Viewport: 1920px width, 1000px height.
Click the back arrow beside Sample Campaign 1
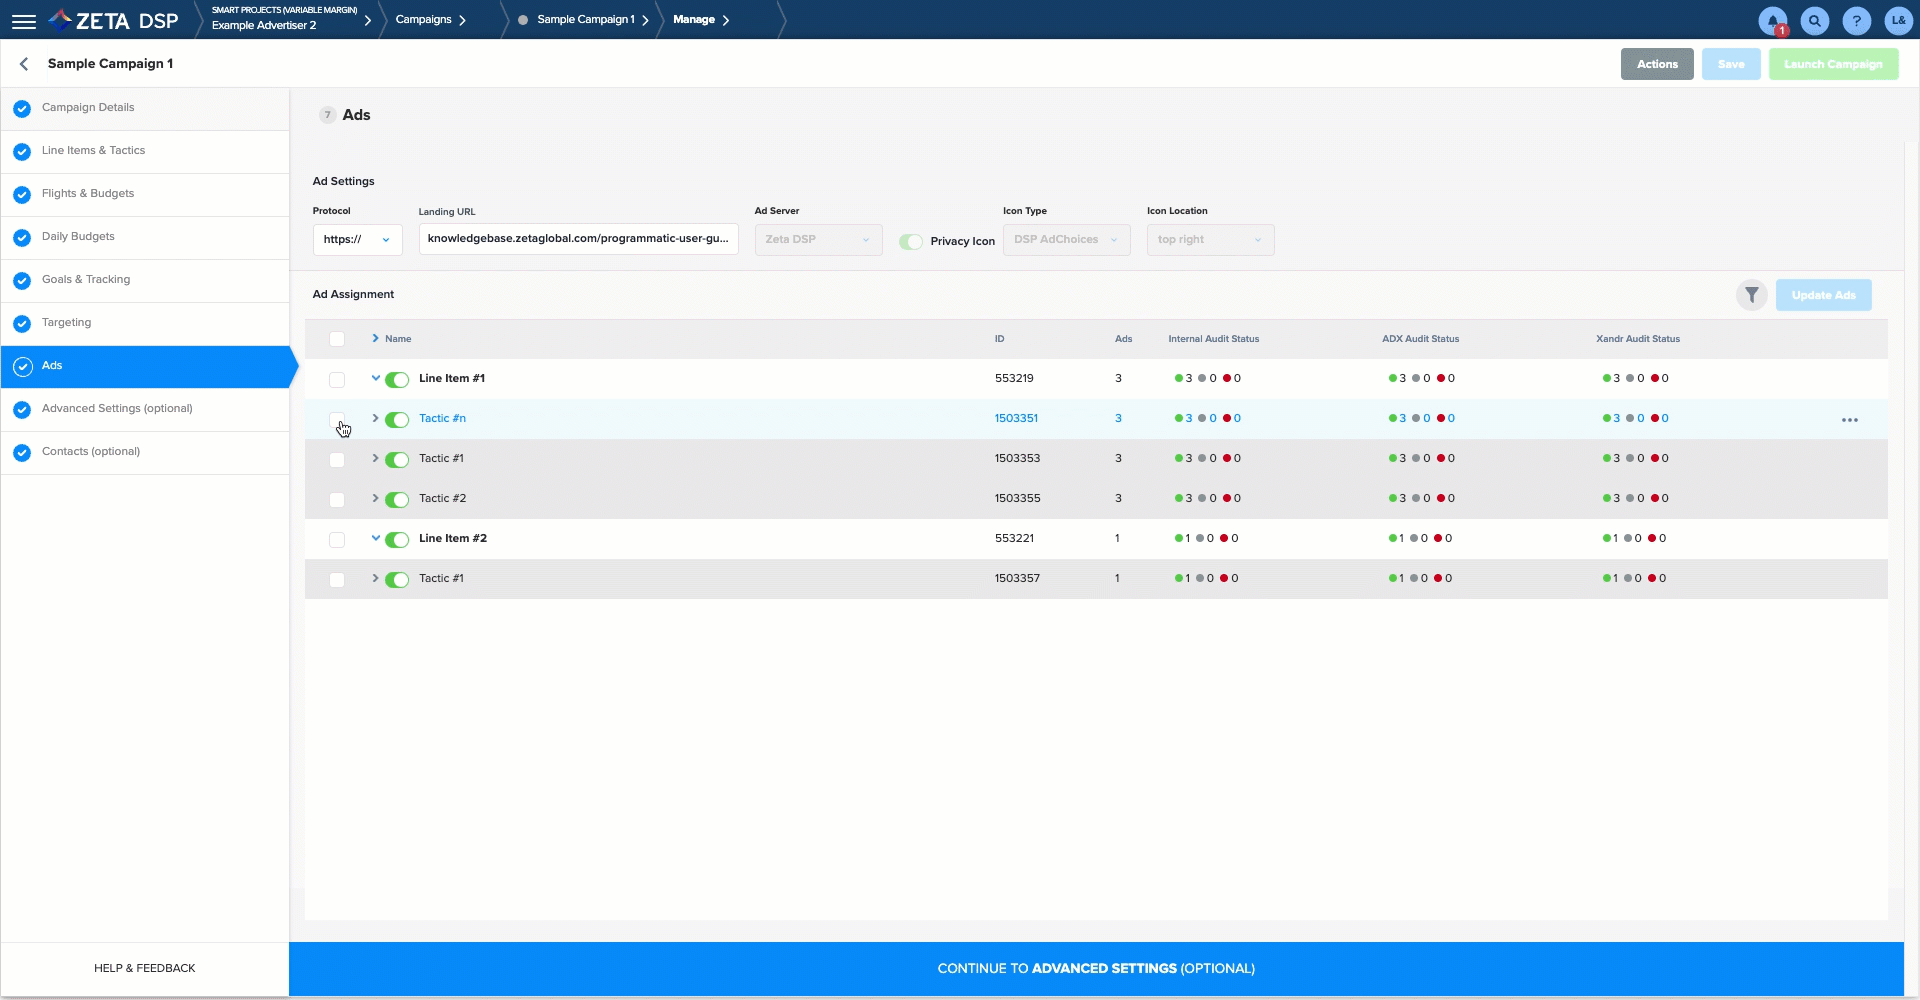coord(24,64)
